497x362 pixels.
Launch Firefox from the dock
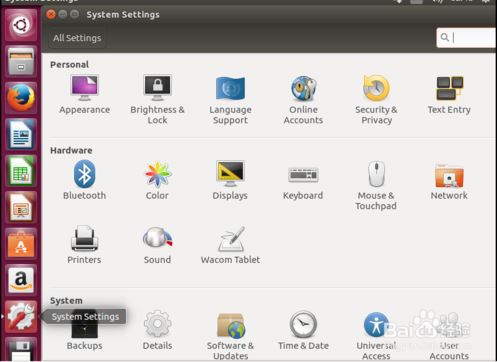click(x=21, y=98)
